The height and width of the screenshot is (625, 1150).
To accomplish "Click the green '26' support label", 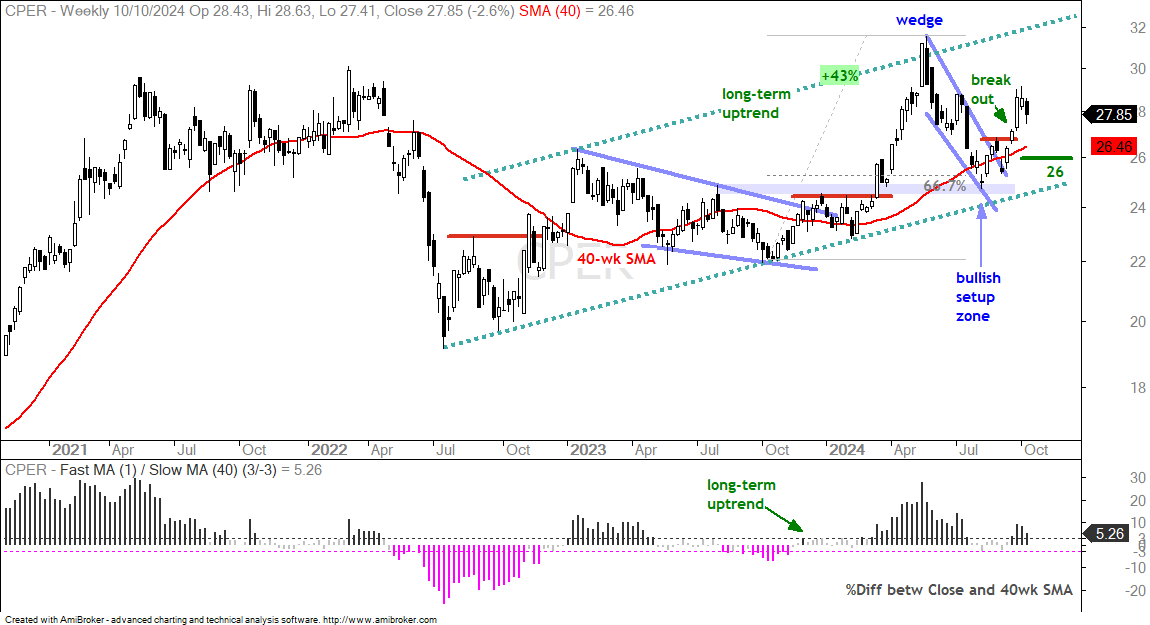I will pos(1054,172).
